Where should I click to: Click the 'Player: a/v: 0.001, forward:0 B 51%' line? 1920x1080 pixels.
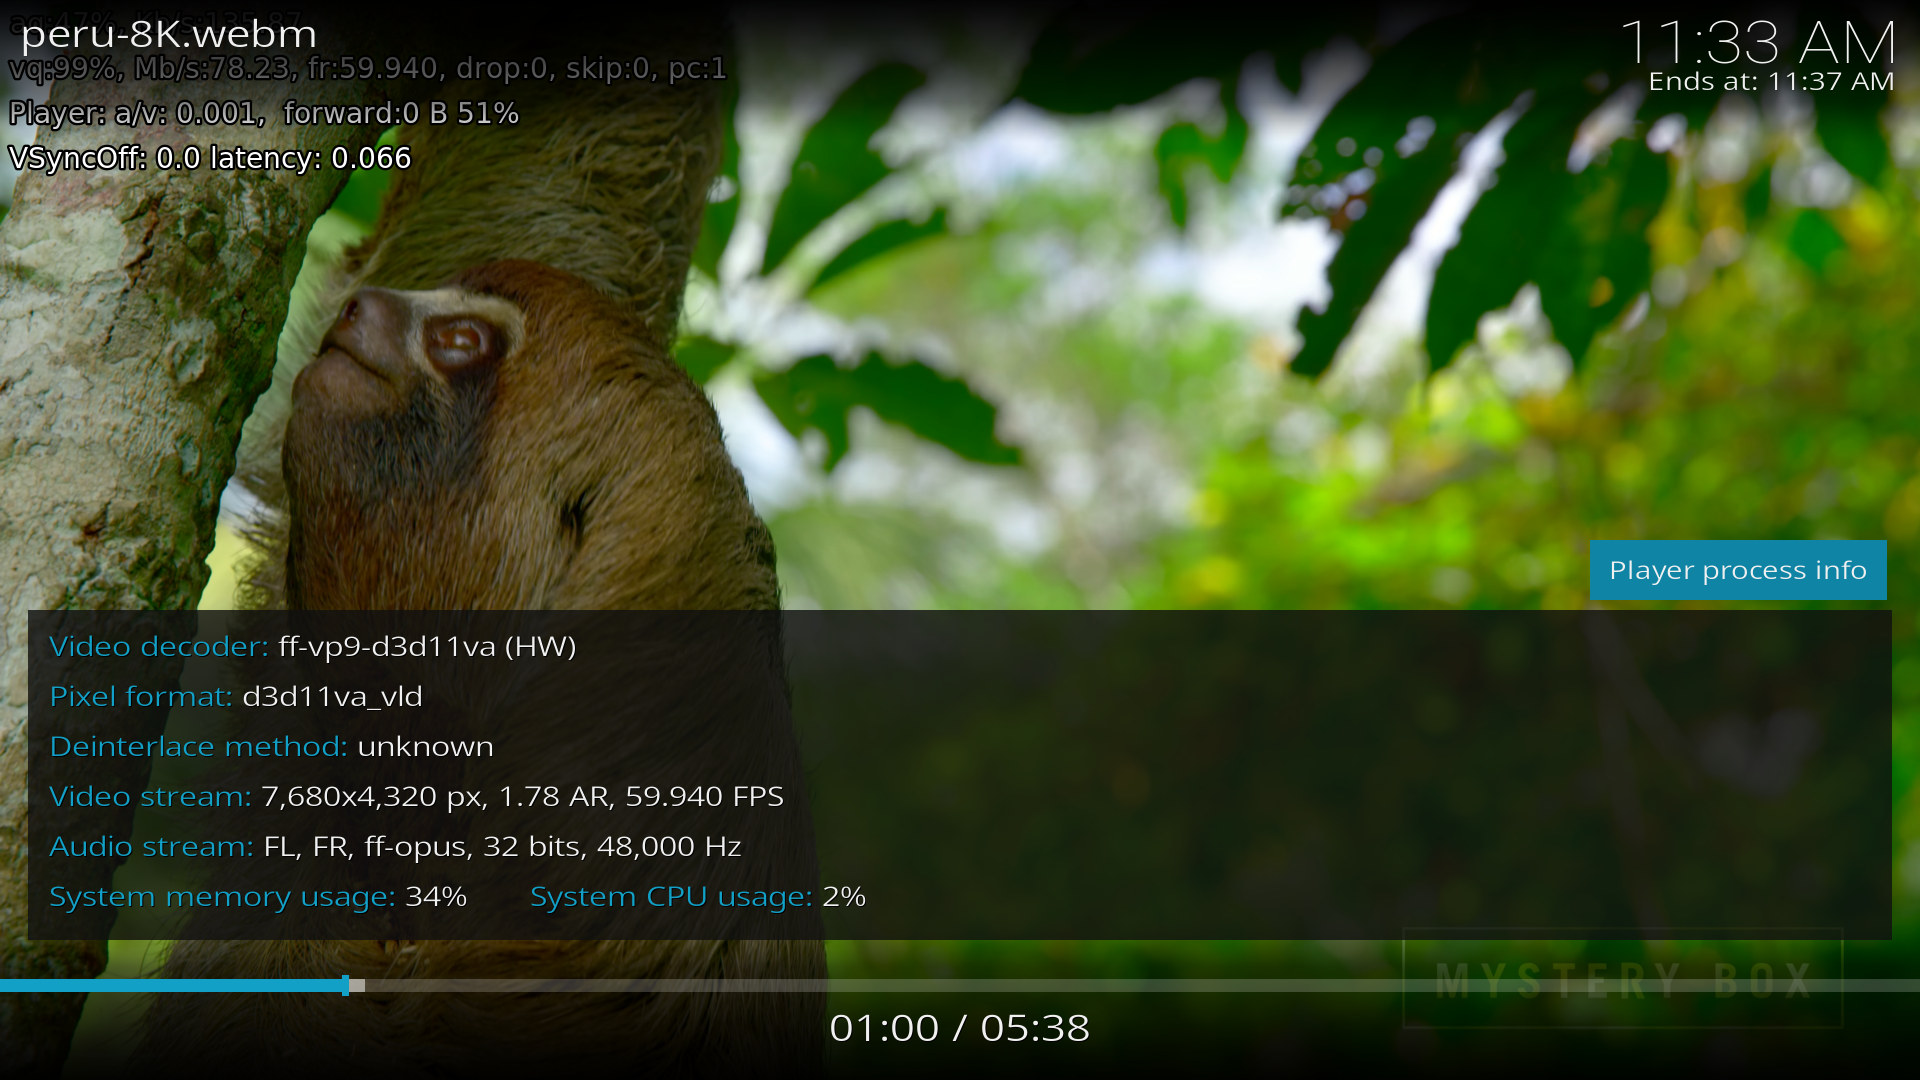coord(264,113)
